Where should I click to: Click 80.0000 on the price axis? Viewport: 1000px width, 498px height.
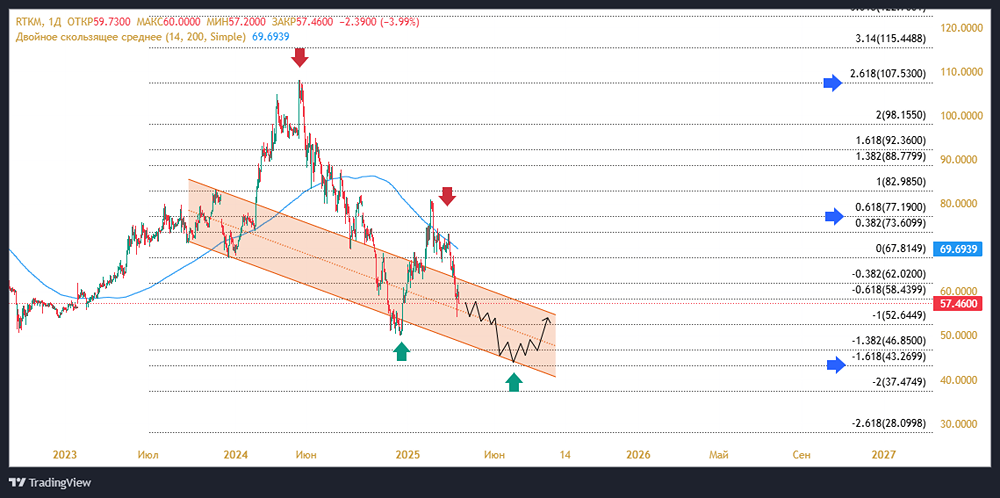pos(959,203)
